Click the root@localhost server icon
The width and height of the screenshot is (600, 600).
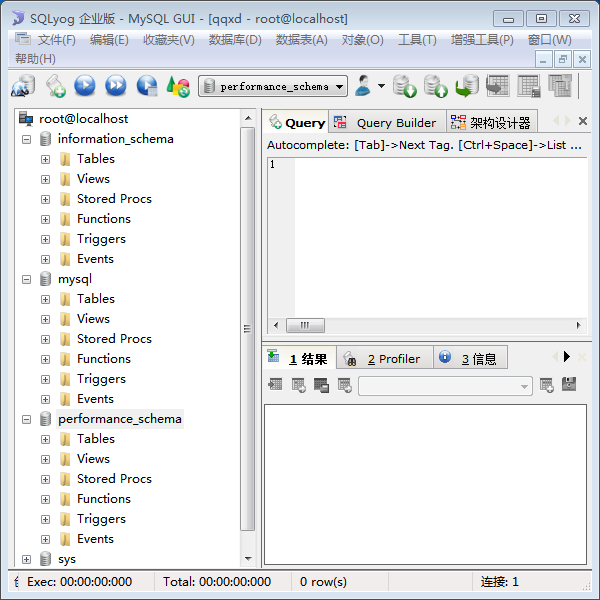(x=26, y=119)
